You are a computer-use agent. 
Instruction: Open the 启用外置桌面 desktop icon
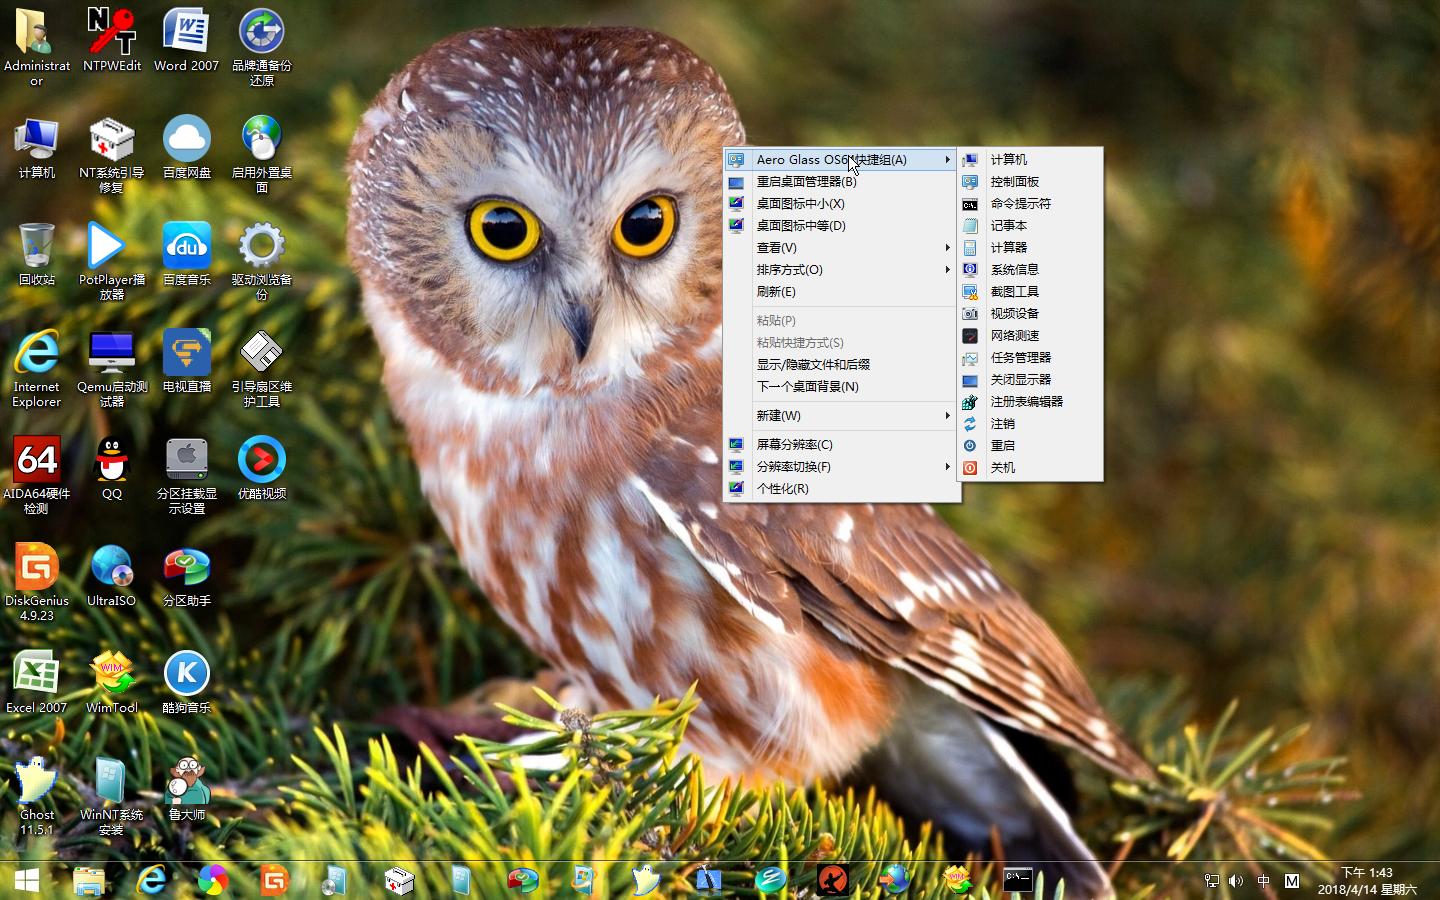262,154
